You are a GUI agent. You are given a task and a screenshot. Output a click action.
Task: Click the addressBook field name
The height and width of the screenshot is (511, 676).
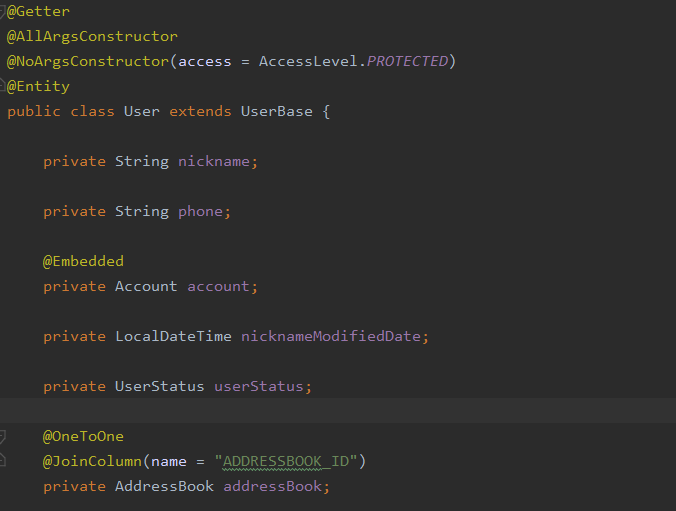pos(272,487)
